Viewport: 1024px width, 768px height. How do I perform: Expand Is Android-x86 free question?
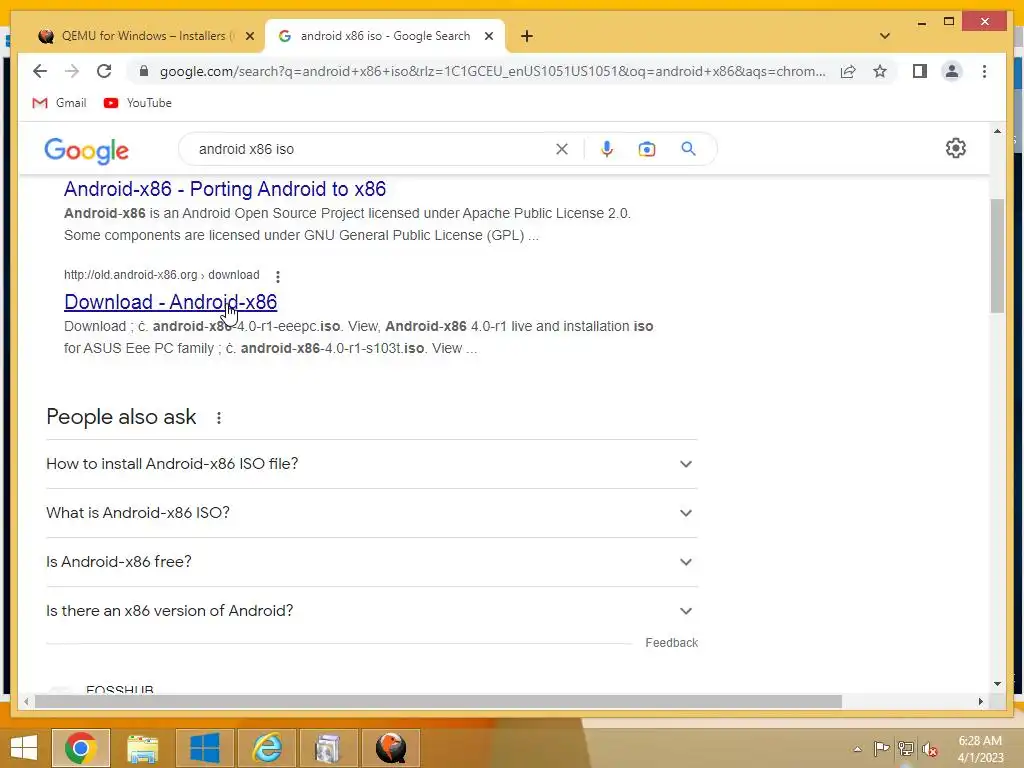[x=372, y=562]
